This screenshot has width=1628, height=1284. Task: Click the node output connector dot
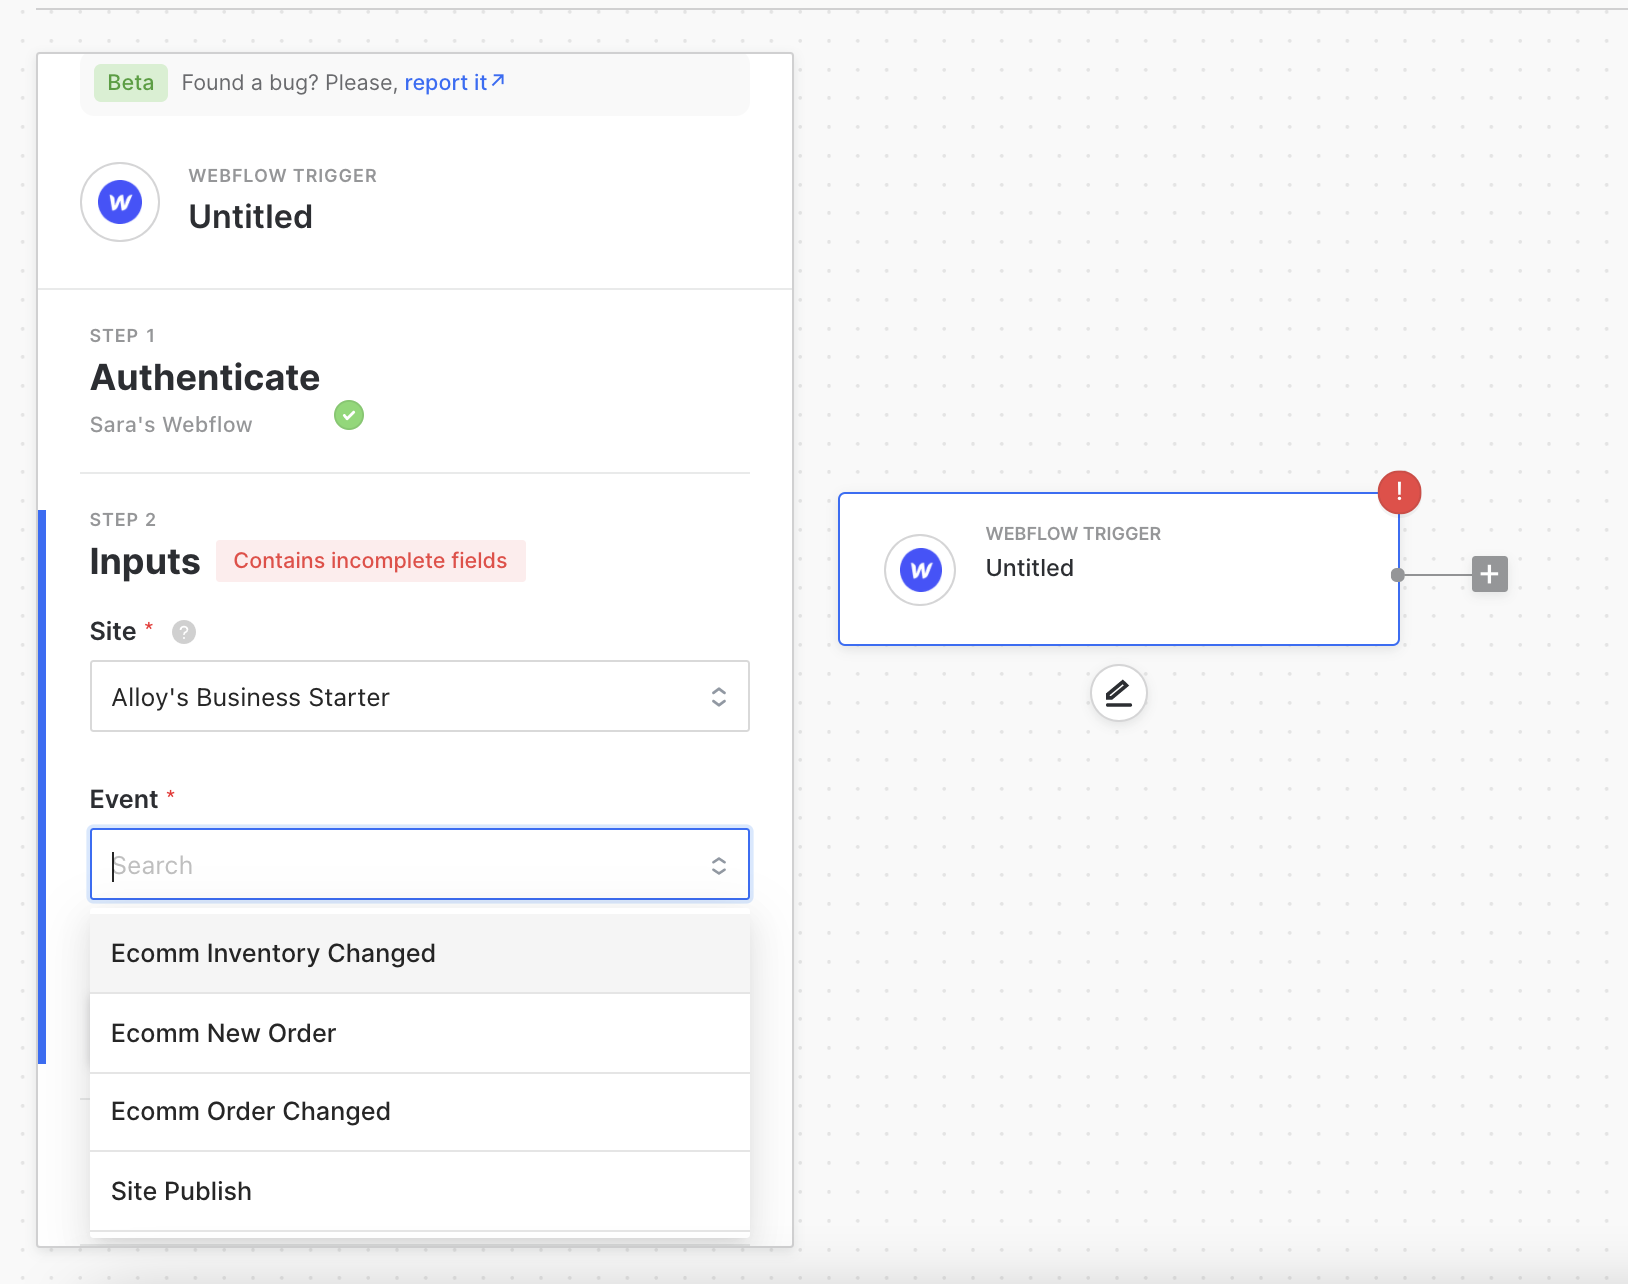1398,575
